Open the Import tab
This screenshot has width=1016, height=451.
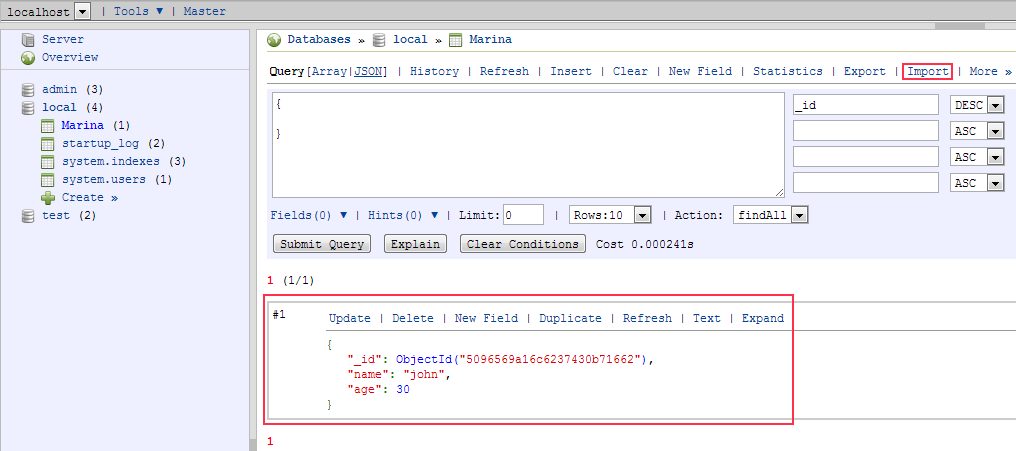point(927,71)
